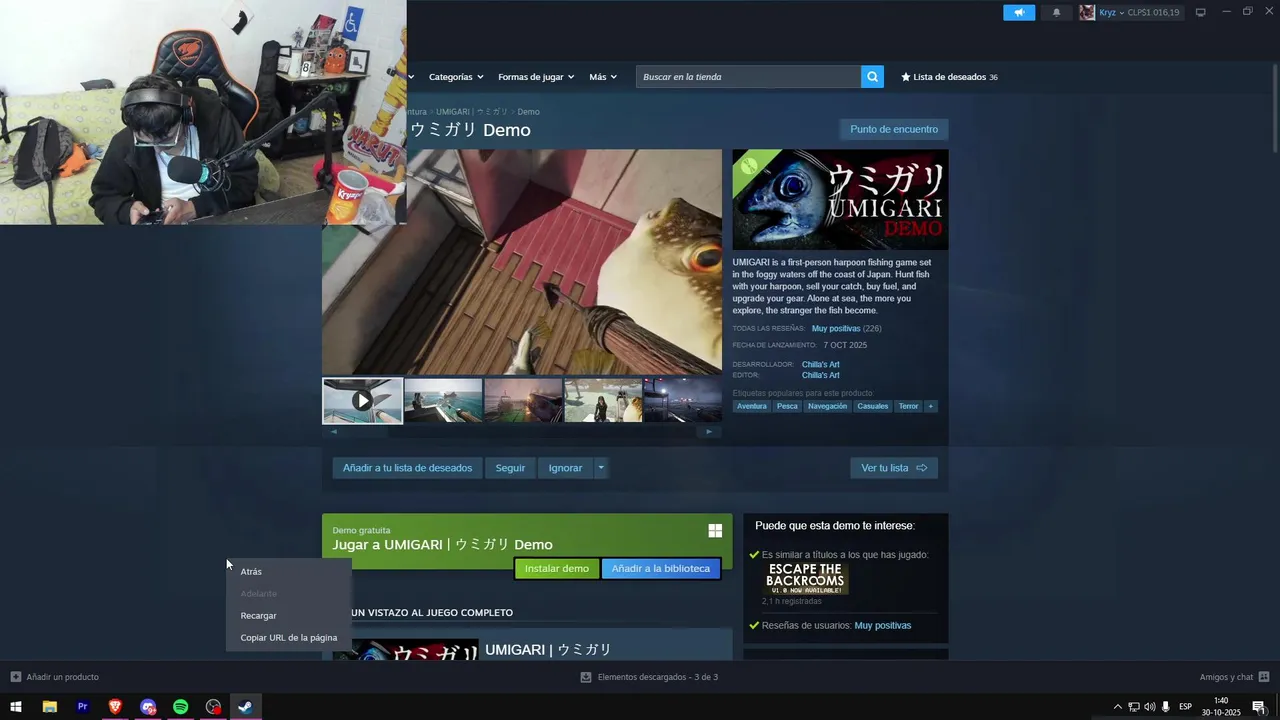
Task: Click the Ignorar button
Action: tap(565, 468)
